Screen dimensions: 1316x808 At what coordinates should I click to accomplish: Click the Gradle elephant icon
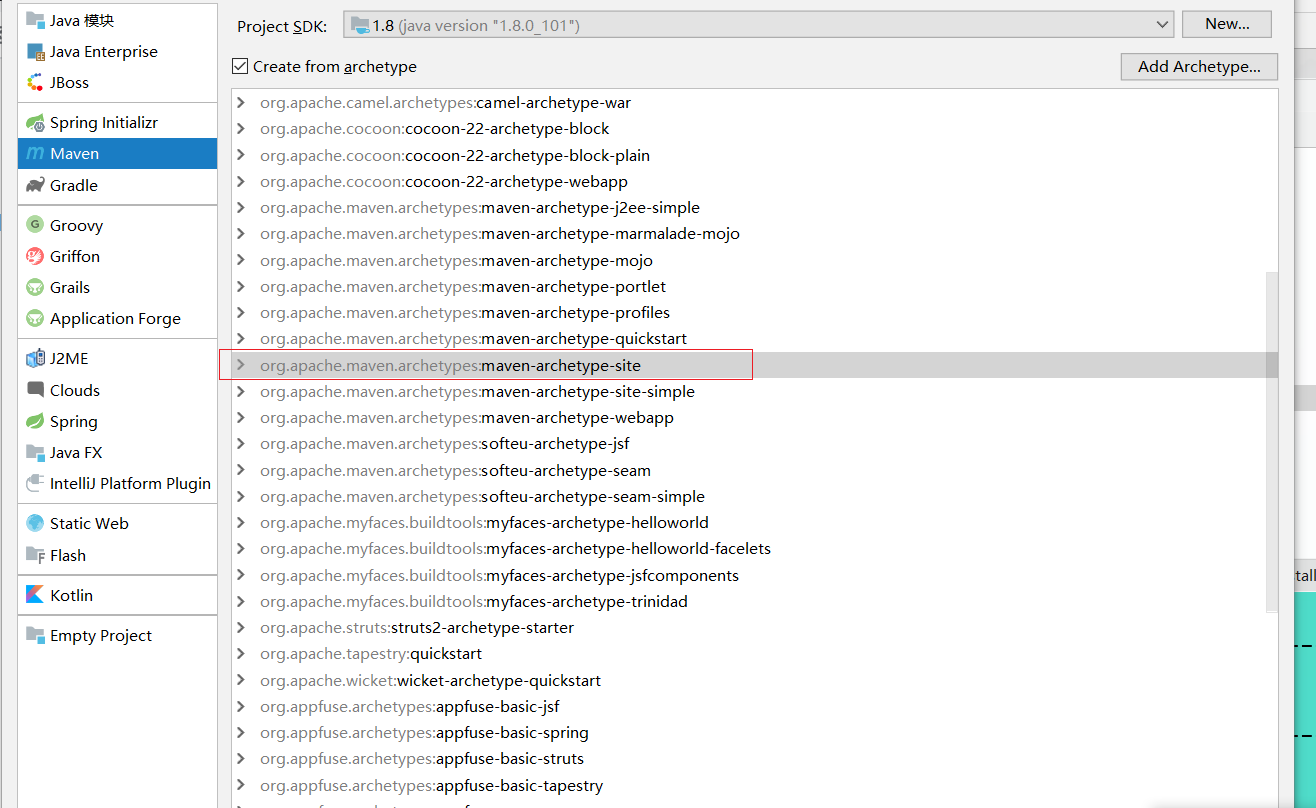tap(35, 185)
